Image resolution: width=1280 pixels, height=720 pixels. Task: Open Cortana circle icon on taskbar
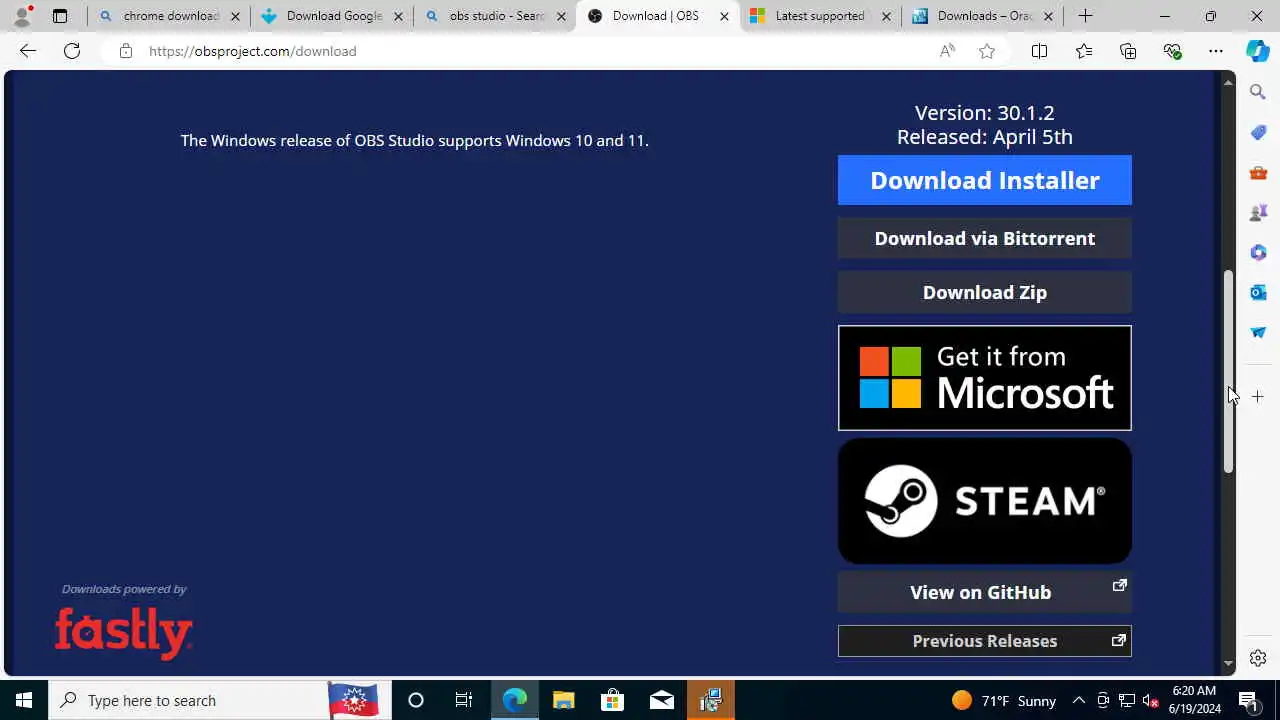pyautogui.click(x=416, y=700)
